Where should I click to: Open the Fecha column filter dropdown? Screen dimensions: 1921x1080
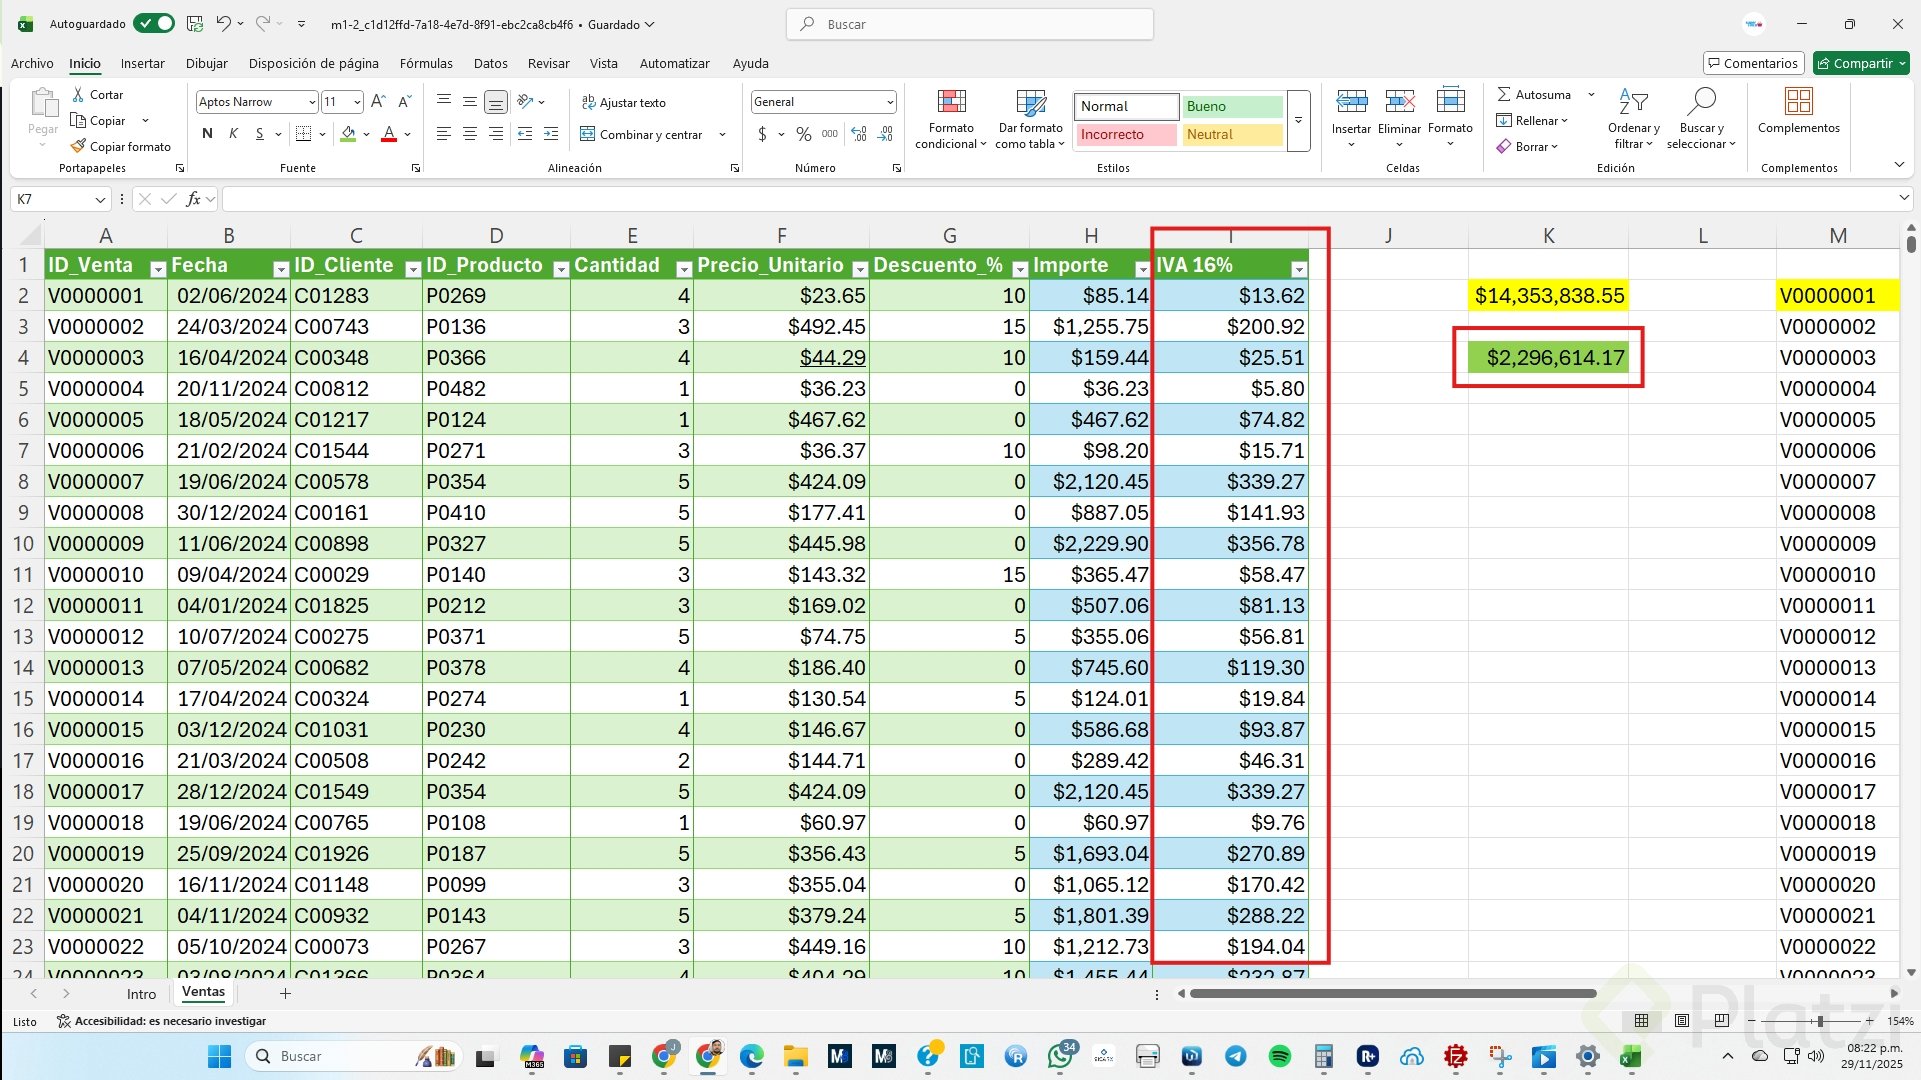click(280, 269)
